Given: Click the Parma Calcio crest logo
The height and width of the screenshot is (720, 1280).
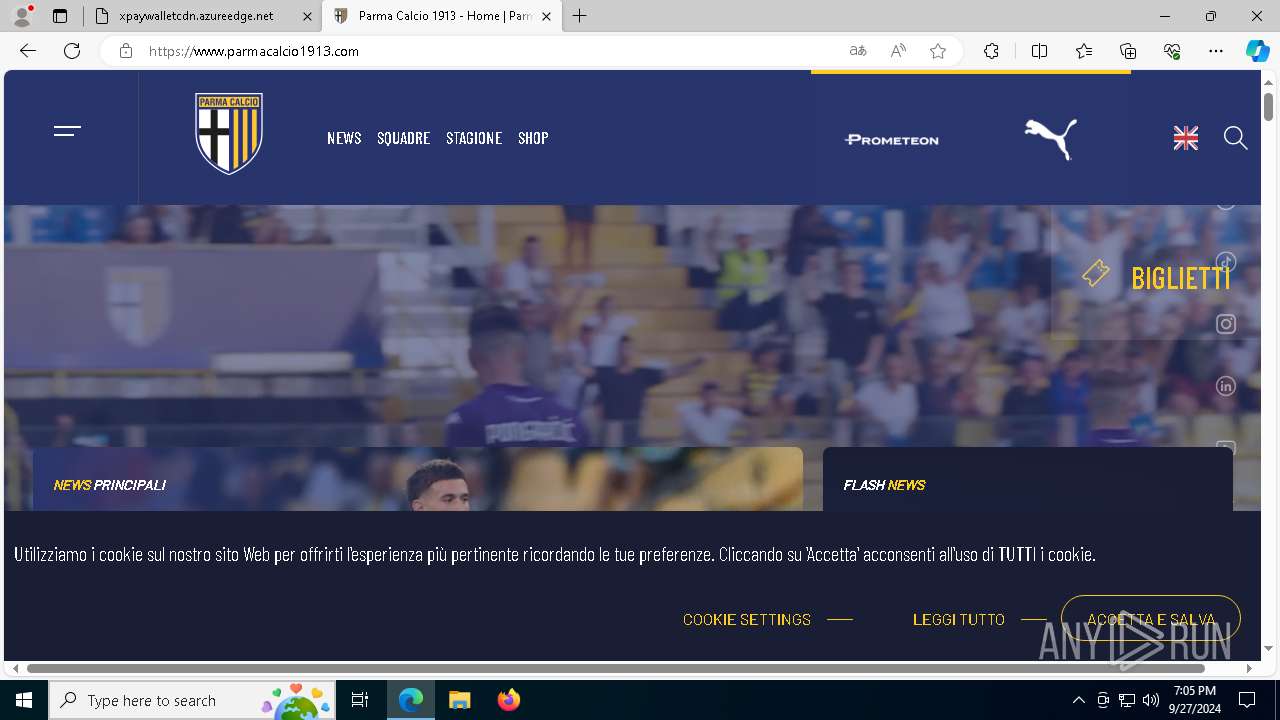Looking at the screenshot, I should pyautogui.click(x=229, y=134).
